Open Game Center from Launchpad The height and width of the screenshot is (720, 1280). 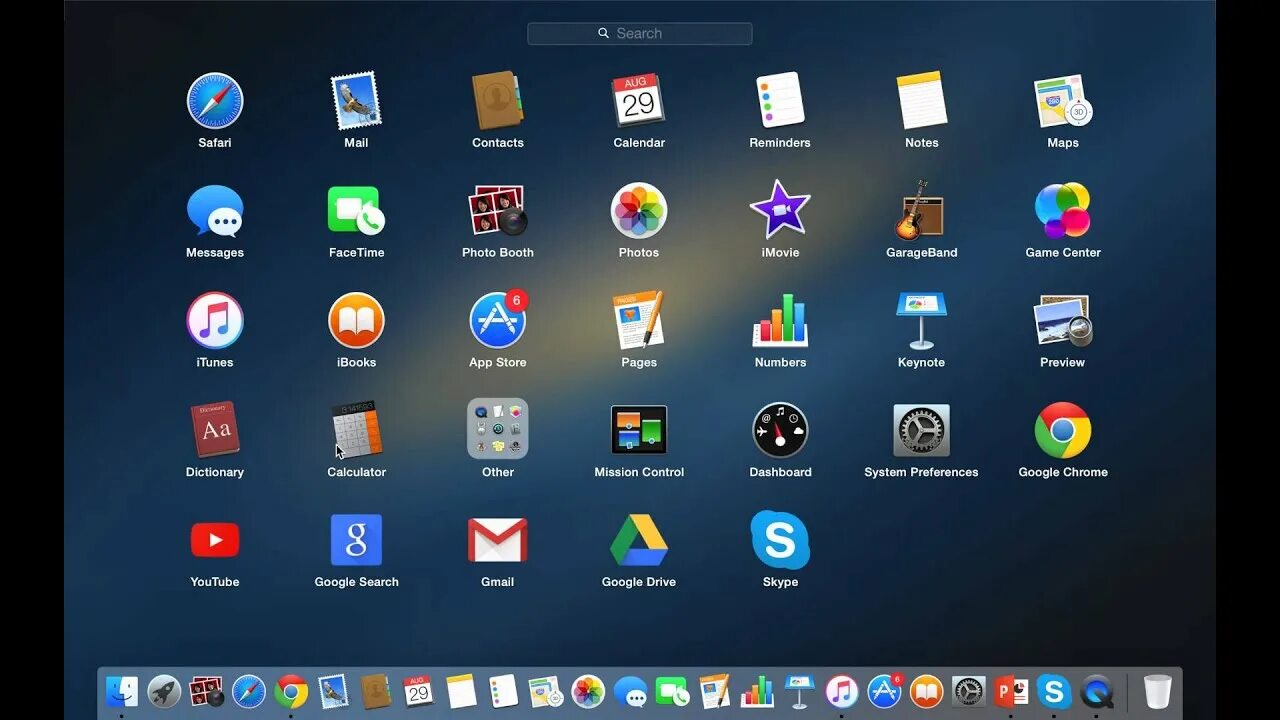pos(1063,211)
